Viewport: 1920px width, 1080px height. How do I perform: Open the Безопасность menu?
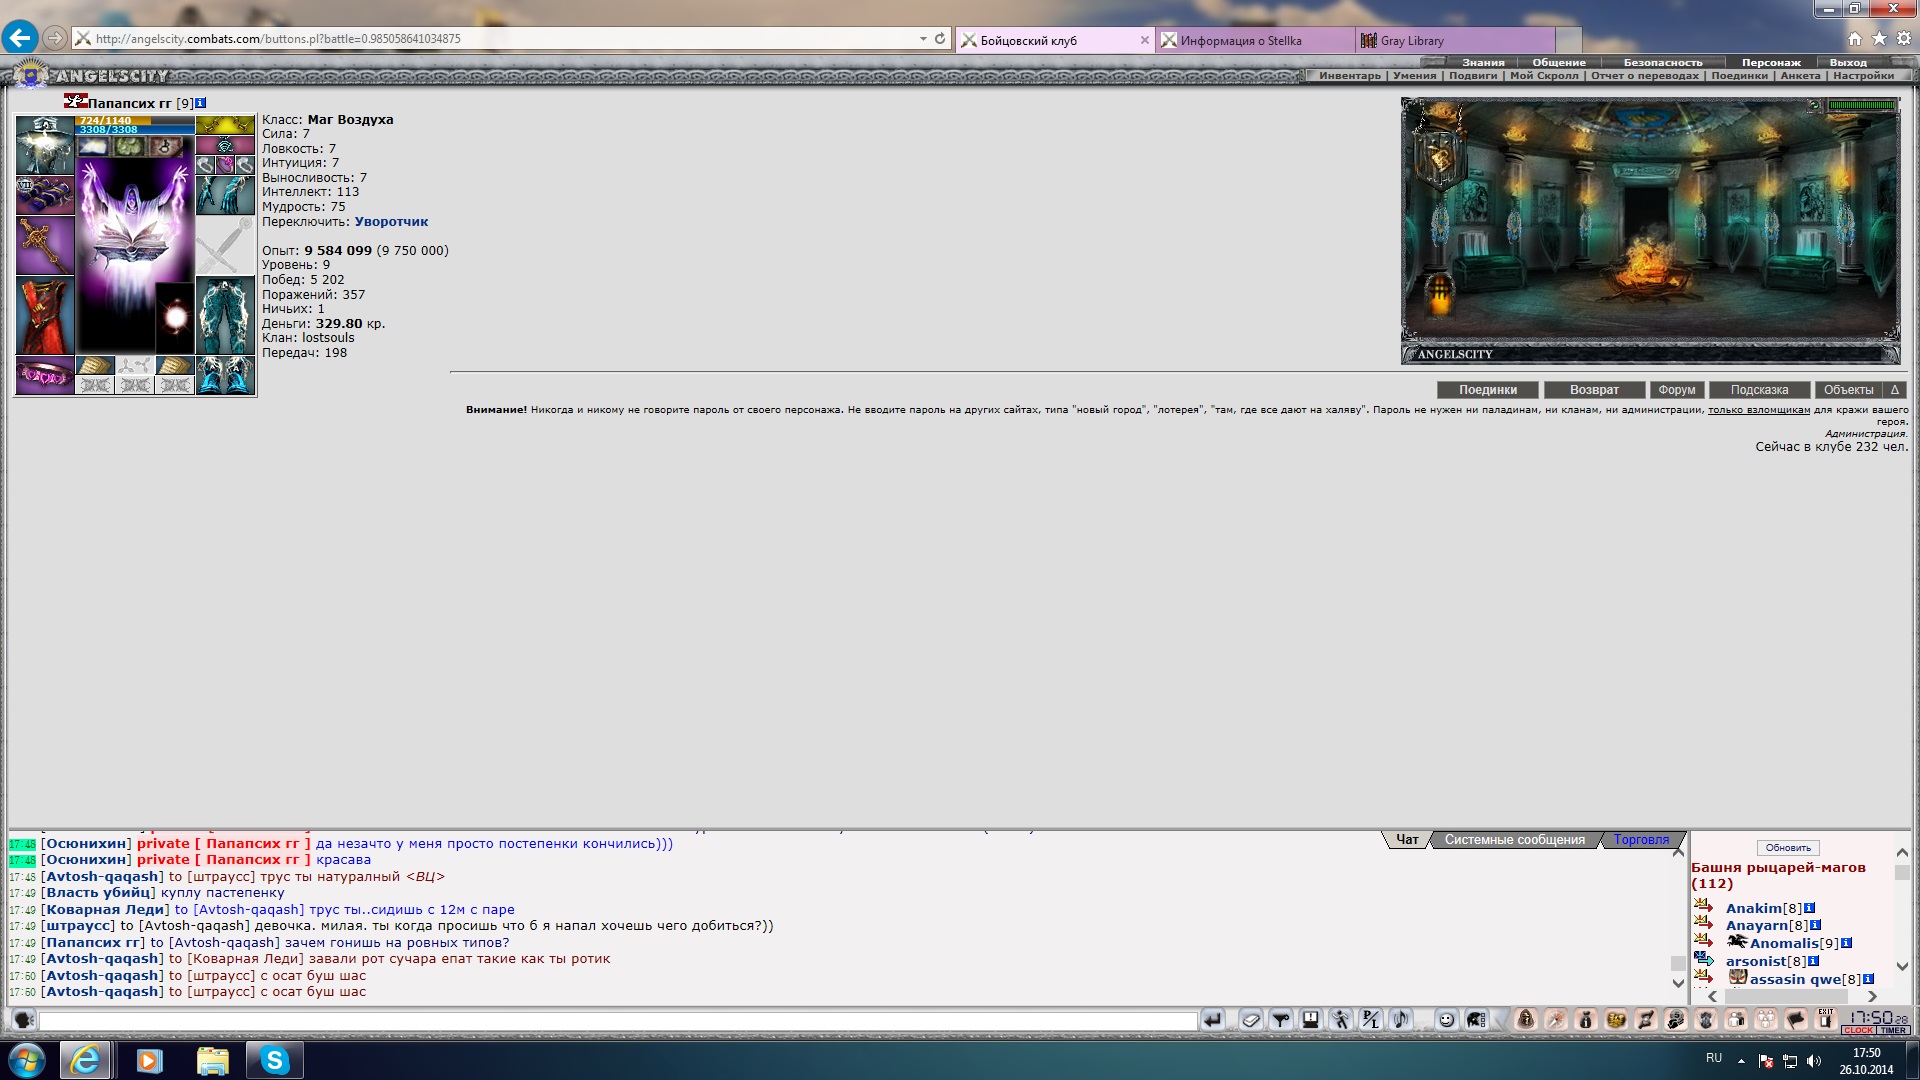click(1663, 62)
